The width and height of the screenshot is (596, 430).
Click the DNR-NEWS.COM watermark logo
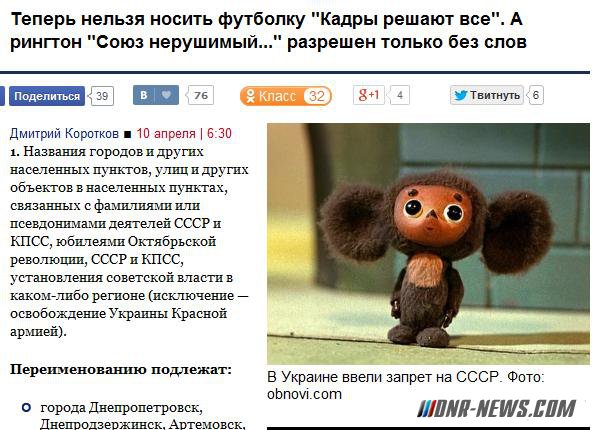tap(496, 409)
